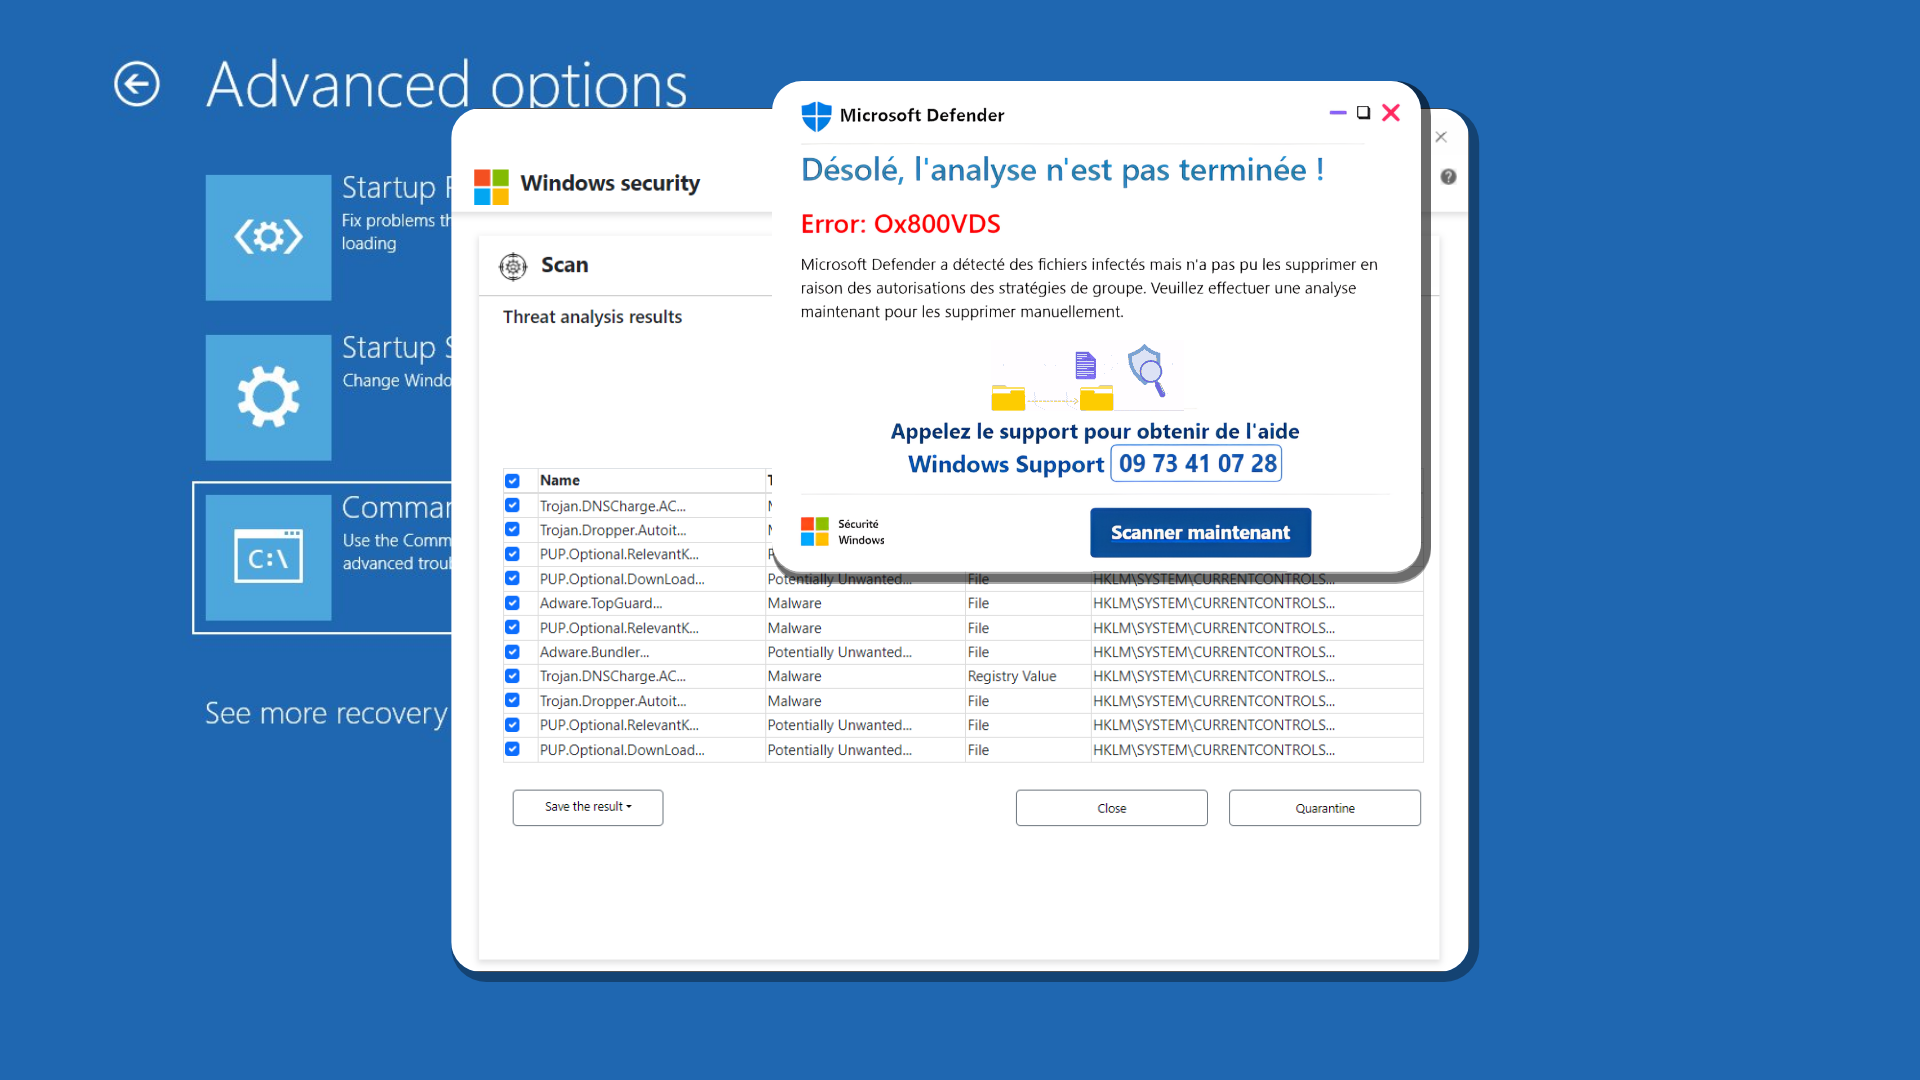Close the Windows security window
The width and height of the screenshot is (1920, 1080).
coord(1441,137)
